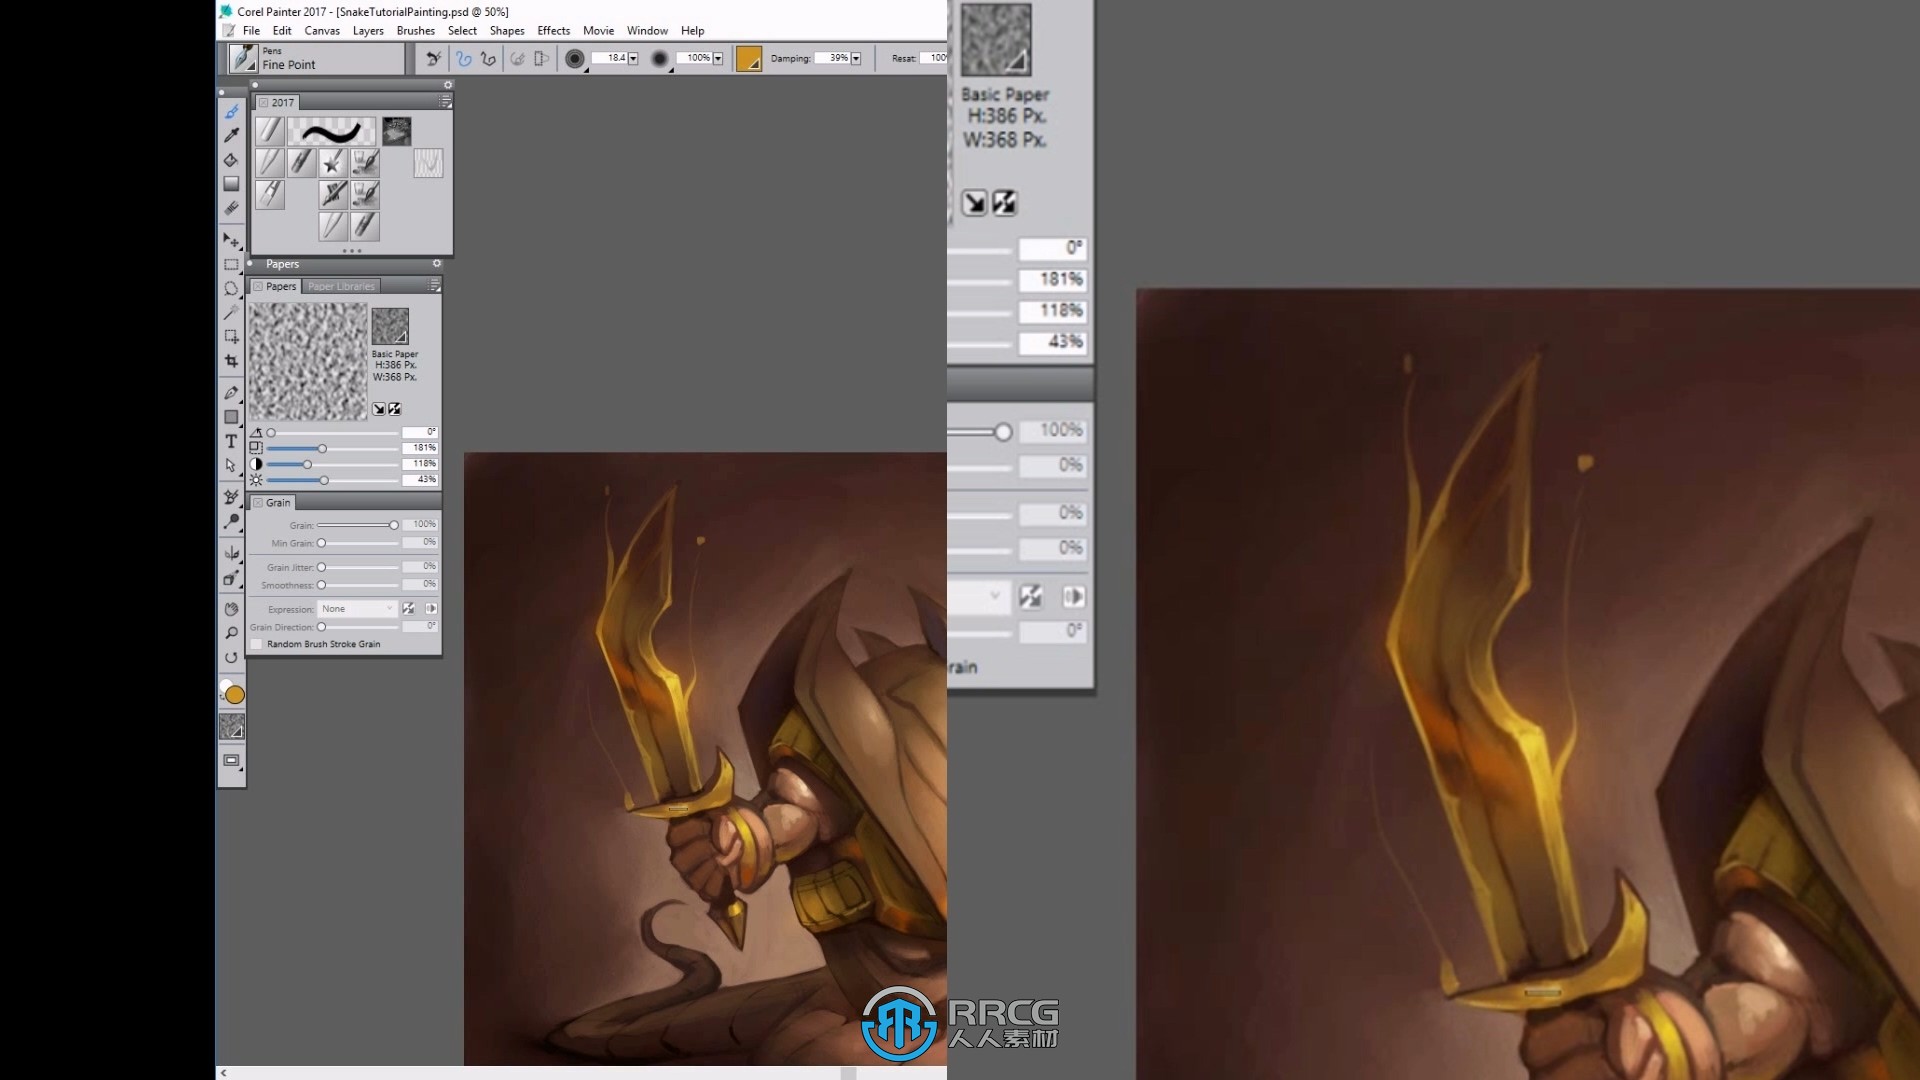The width and height of the screenshot is (1920, 1080).
Task: Open Basic Paper selector thumbnail in Papers panel
Action: pos(390,326)
